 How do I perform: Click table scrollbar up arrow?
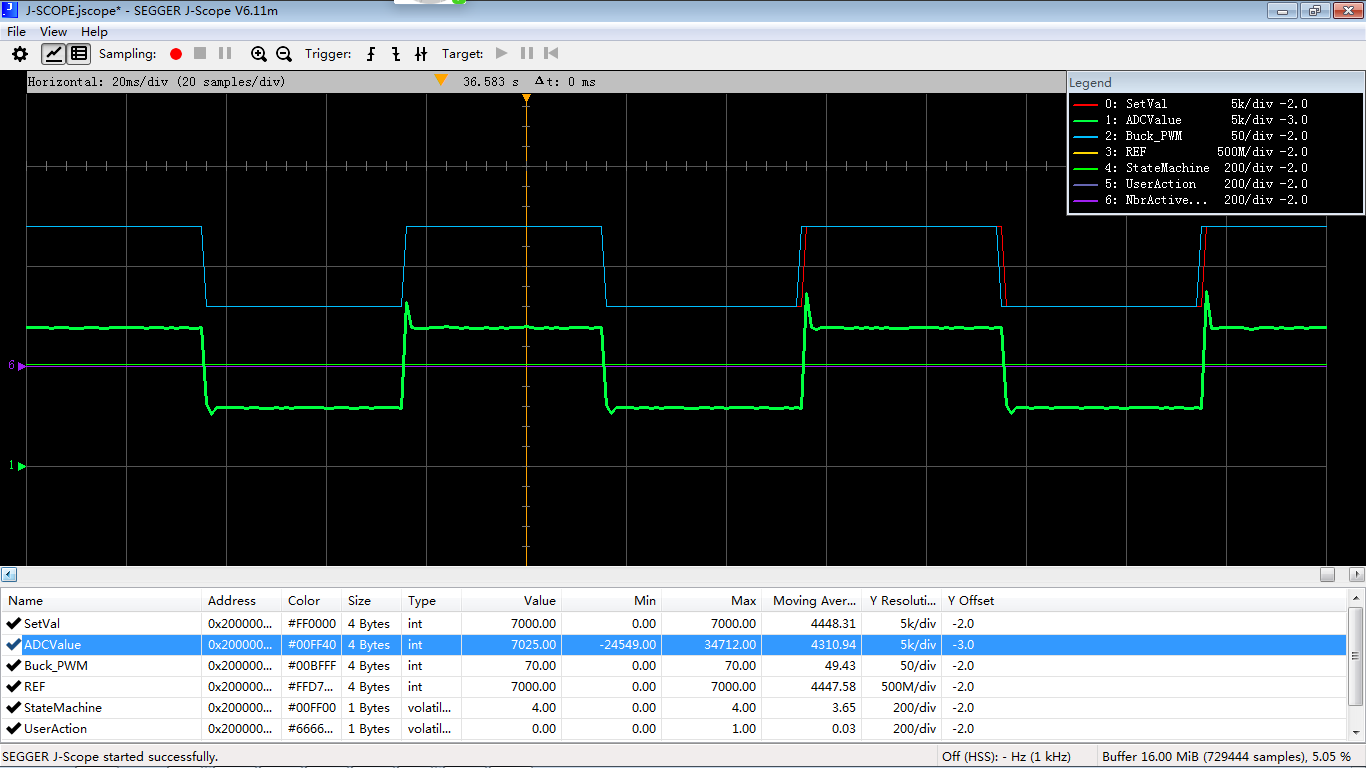[x=1357, y=598]
